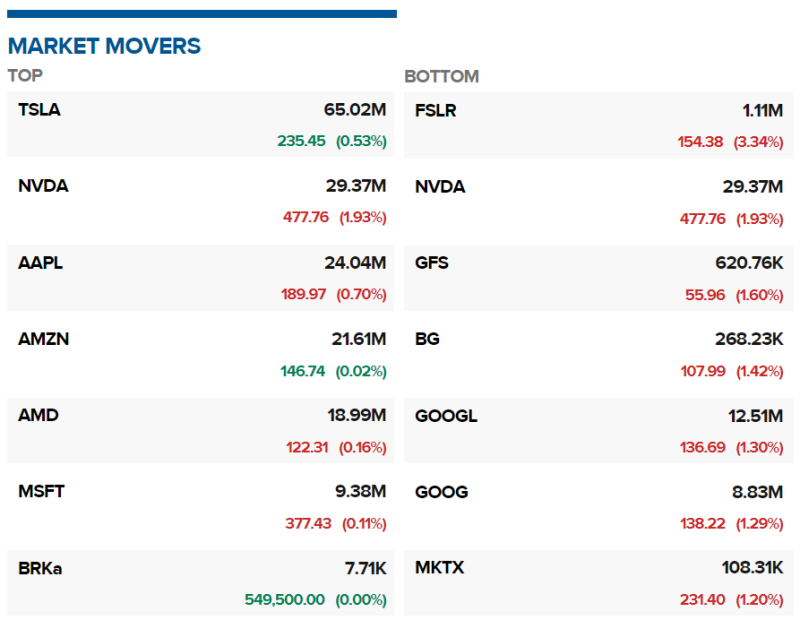Select BRKa price 549,500.00
This screenshot has width=800, height=620.
[x=285, y=600]
